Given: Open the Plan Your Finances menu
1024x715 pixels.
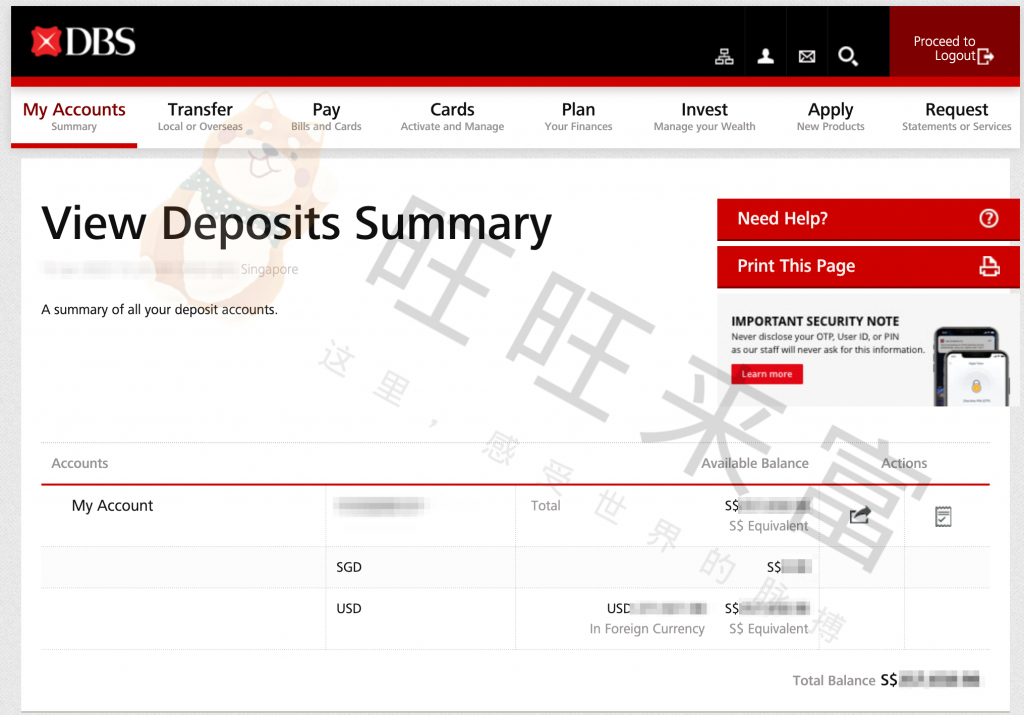Looking at the screenshot, I should point(578,116).
